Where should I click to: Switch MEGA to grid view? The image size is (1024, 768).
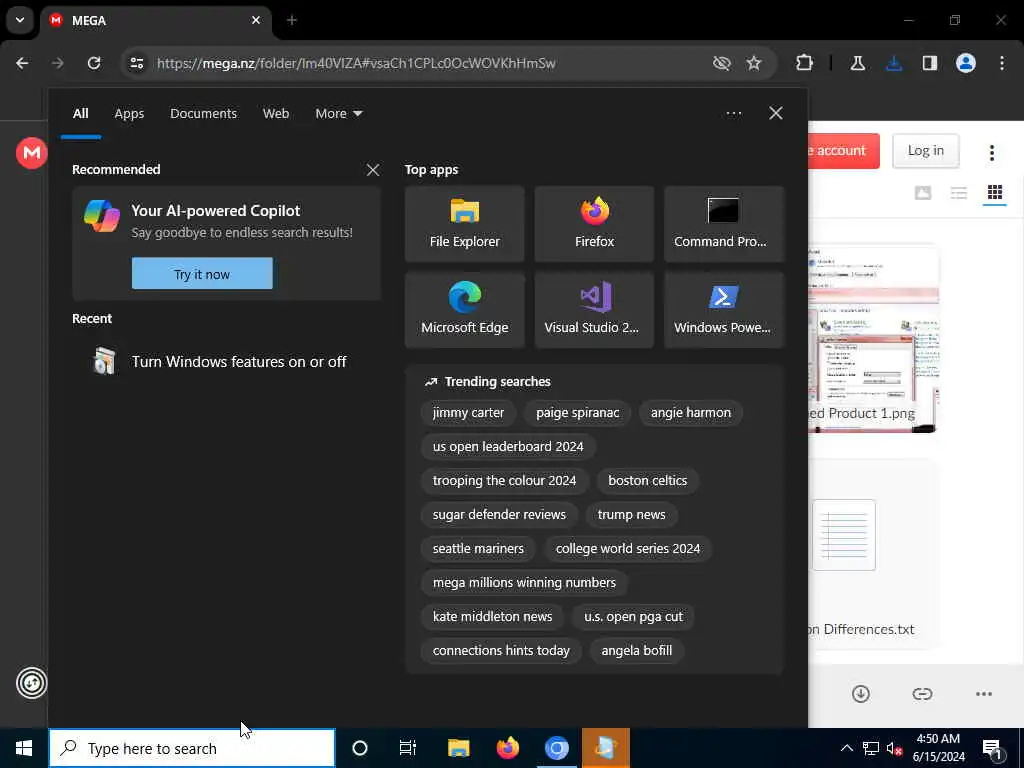point(995,192)
